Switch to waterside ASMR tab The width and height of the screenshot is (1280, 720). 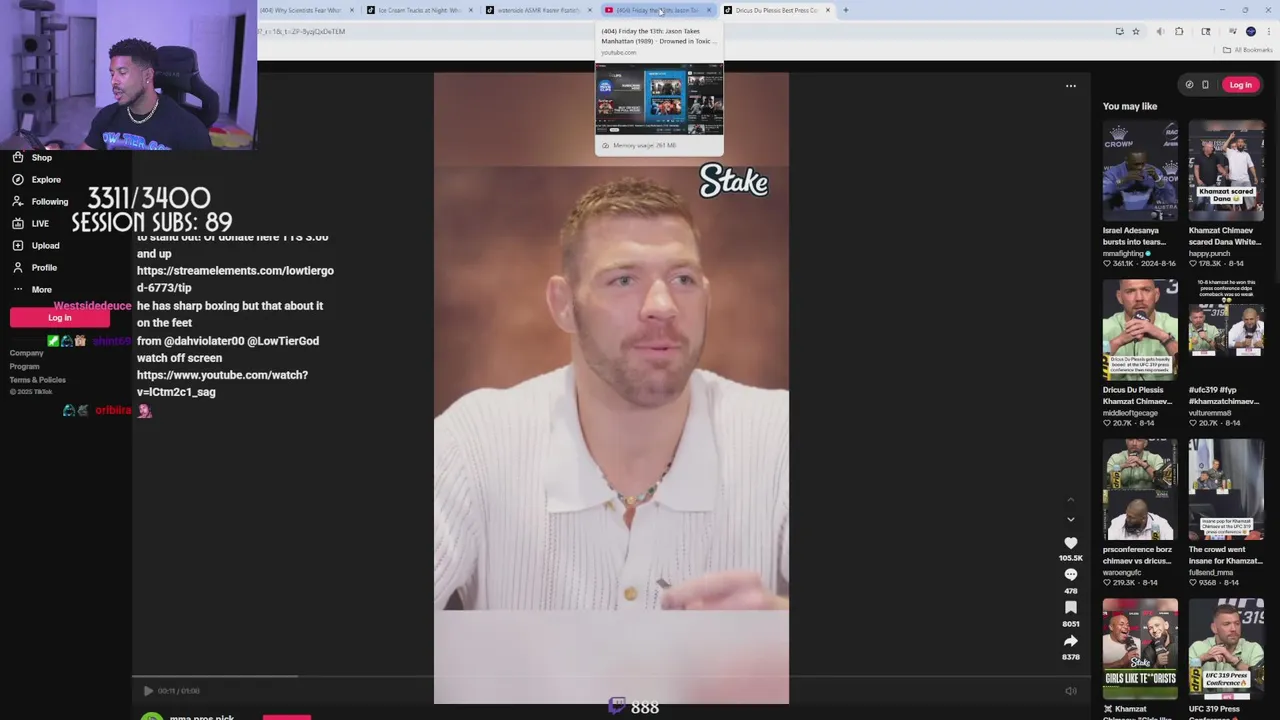pos(538,10)
